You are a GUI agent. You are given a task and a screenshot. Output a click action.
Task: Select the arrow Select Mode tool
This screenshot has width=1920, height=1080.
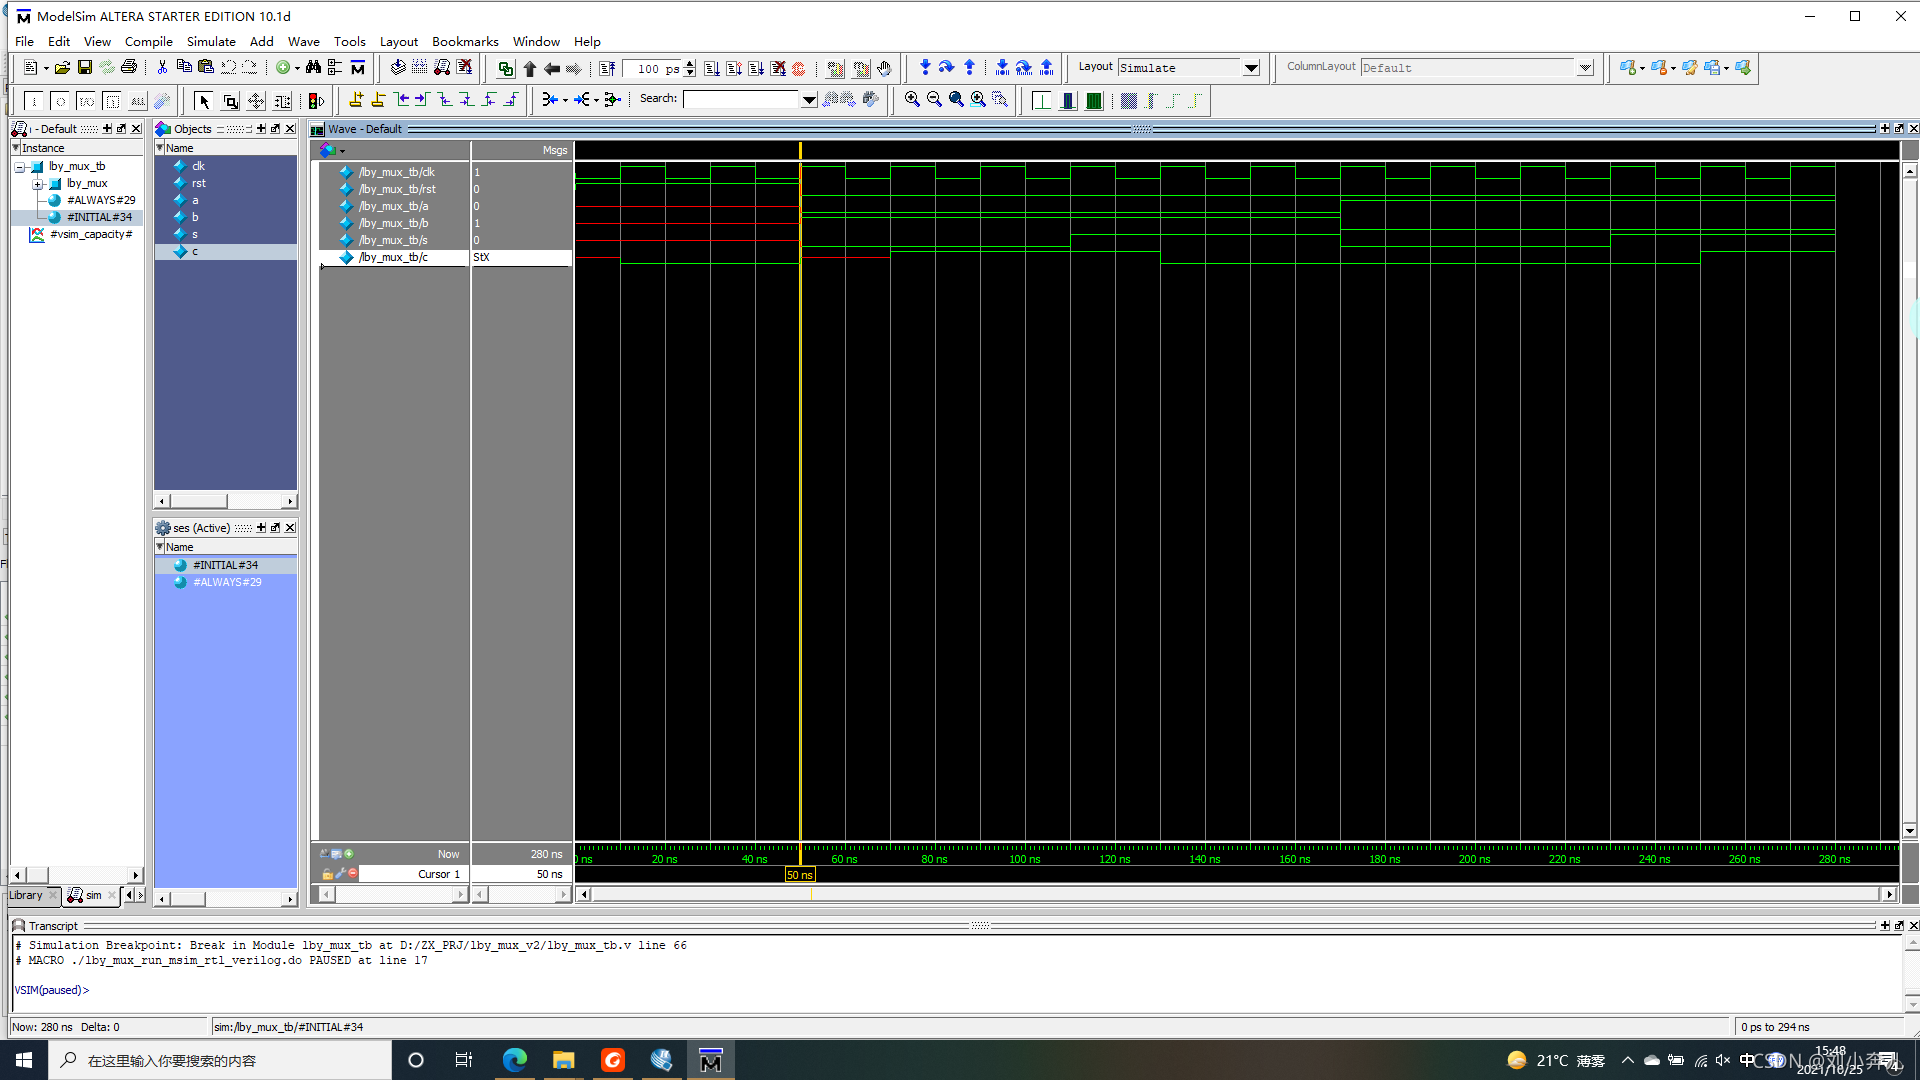point(204,101)
